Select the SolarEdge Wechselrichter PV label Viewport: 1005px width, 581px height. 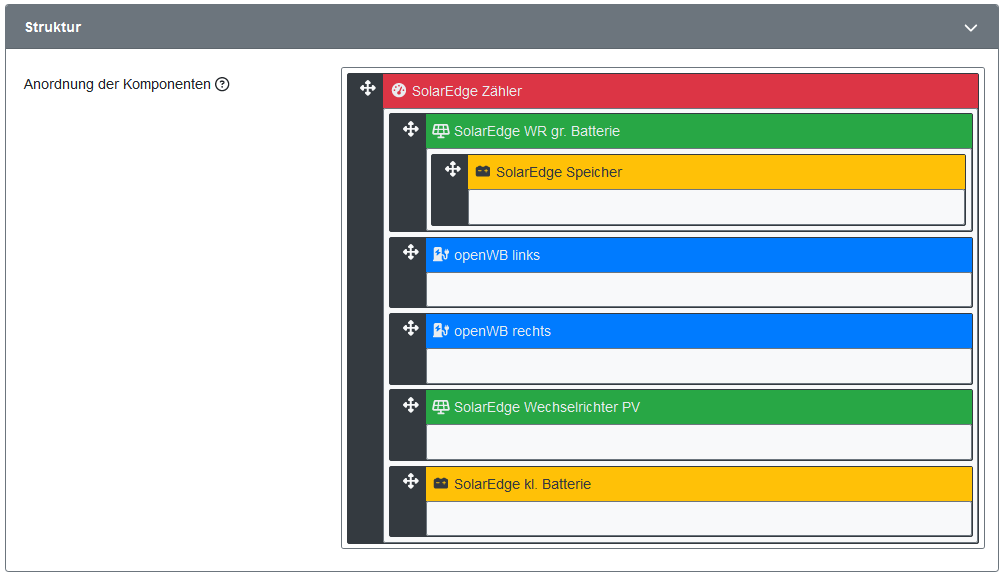pos(547,407)
